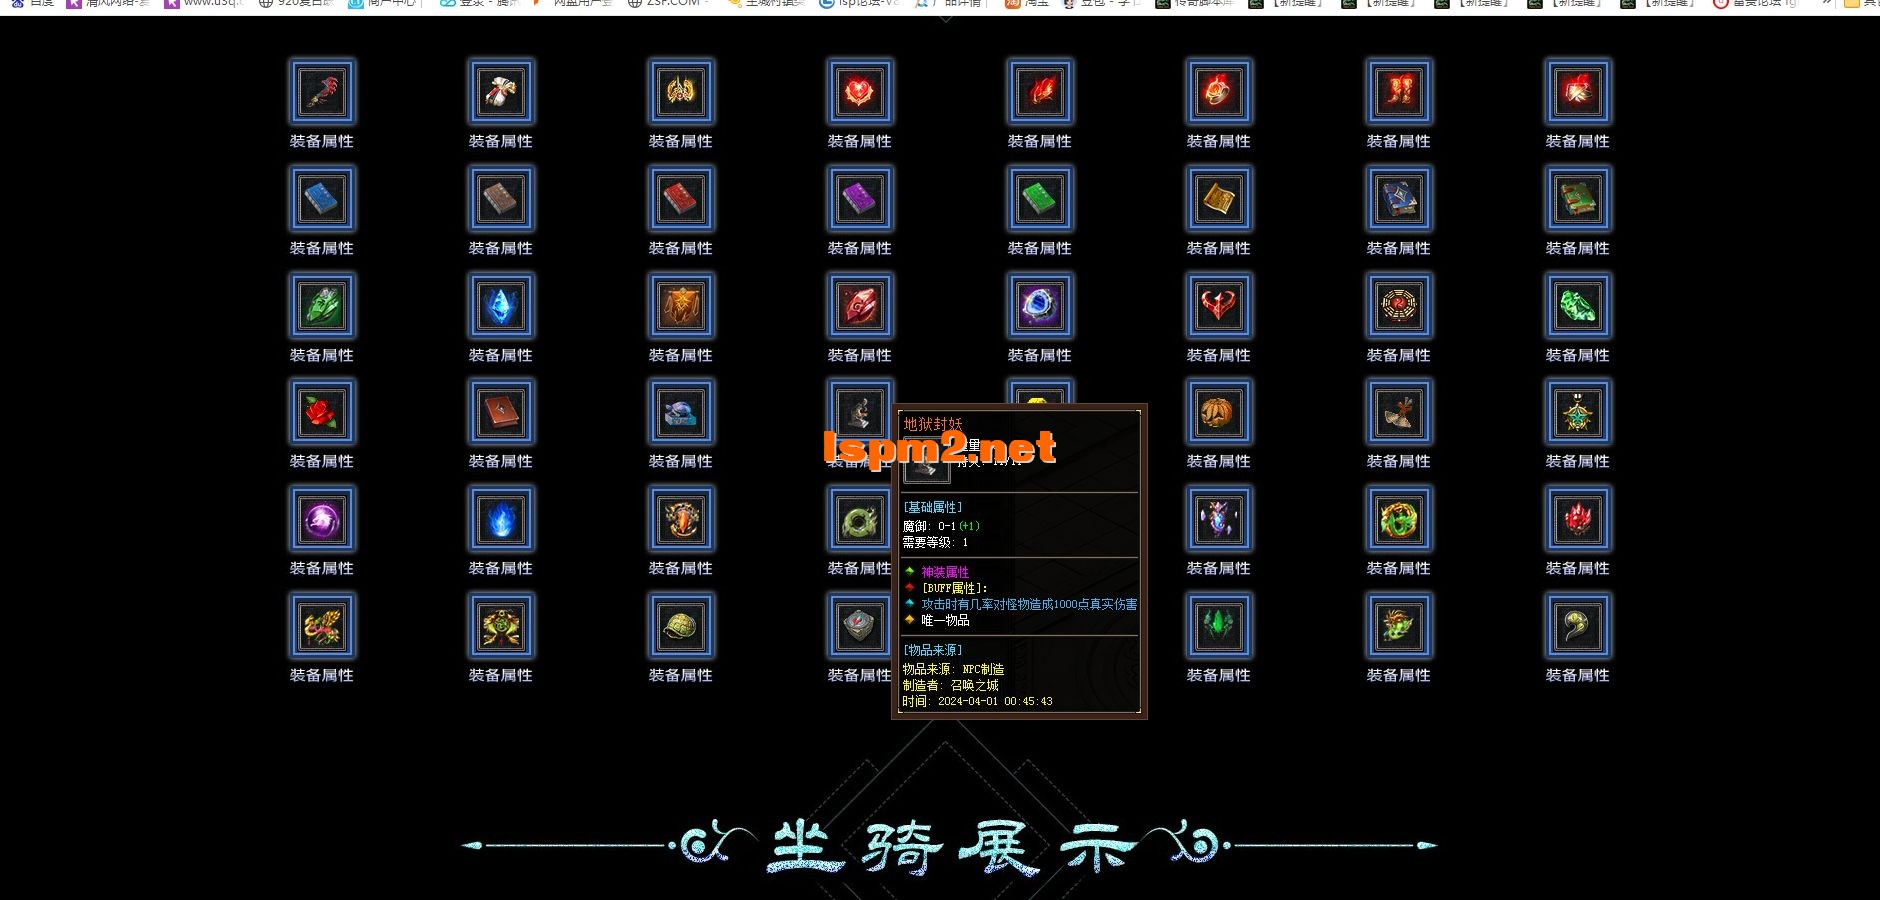Click the green demon mask crest icon

point(501,626)
